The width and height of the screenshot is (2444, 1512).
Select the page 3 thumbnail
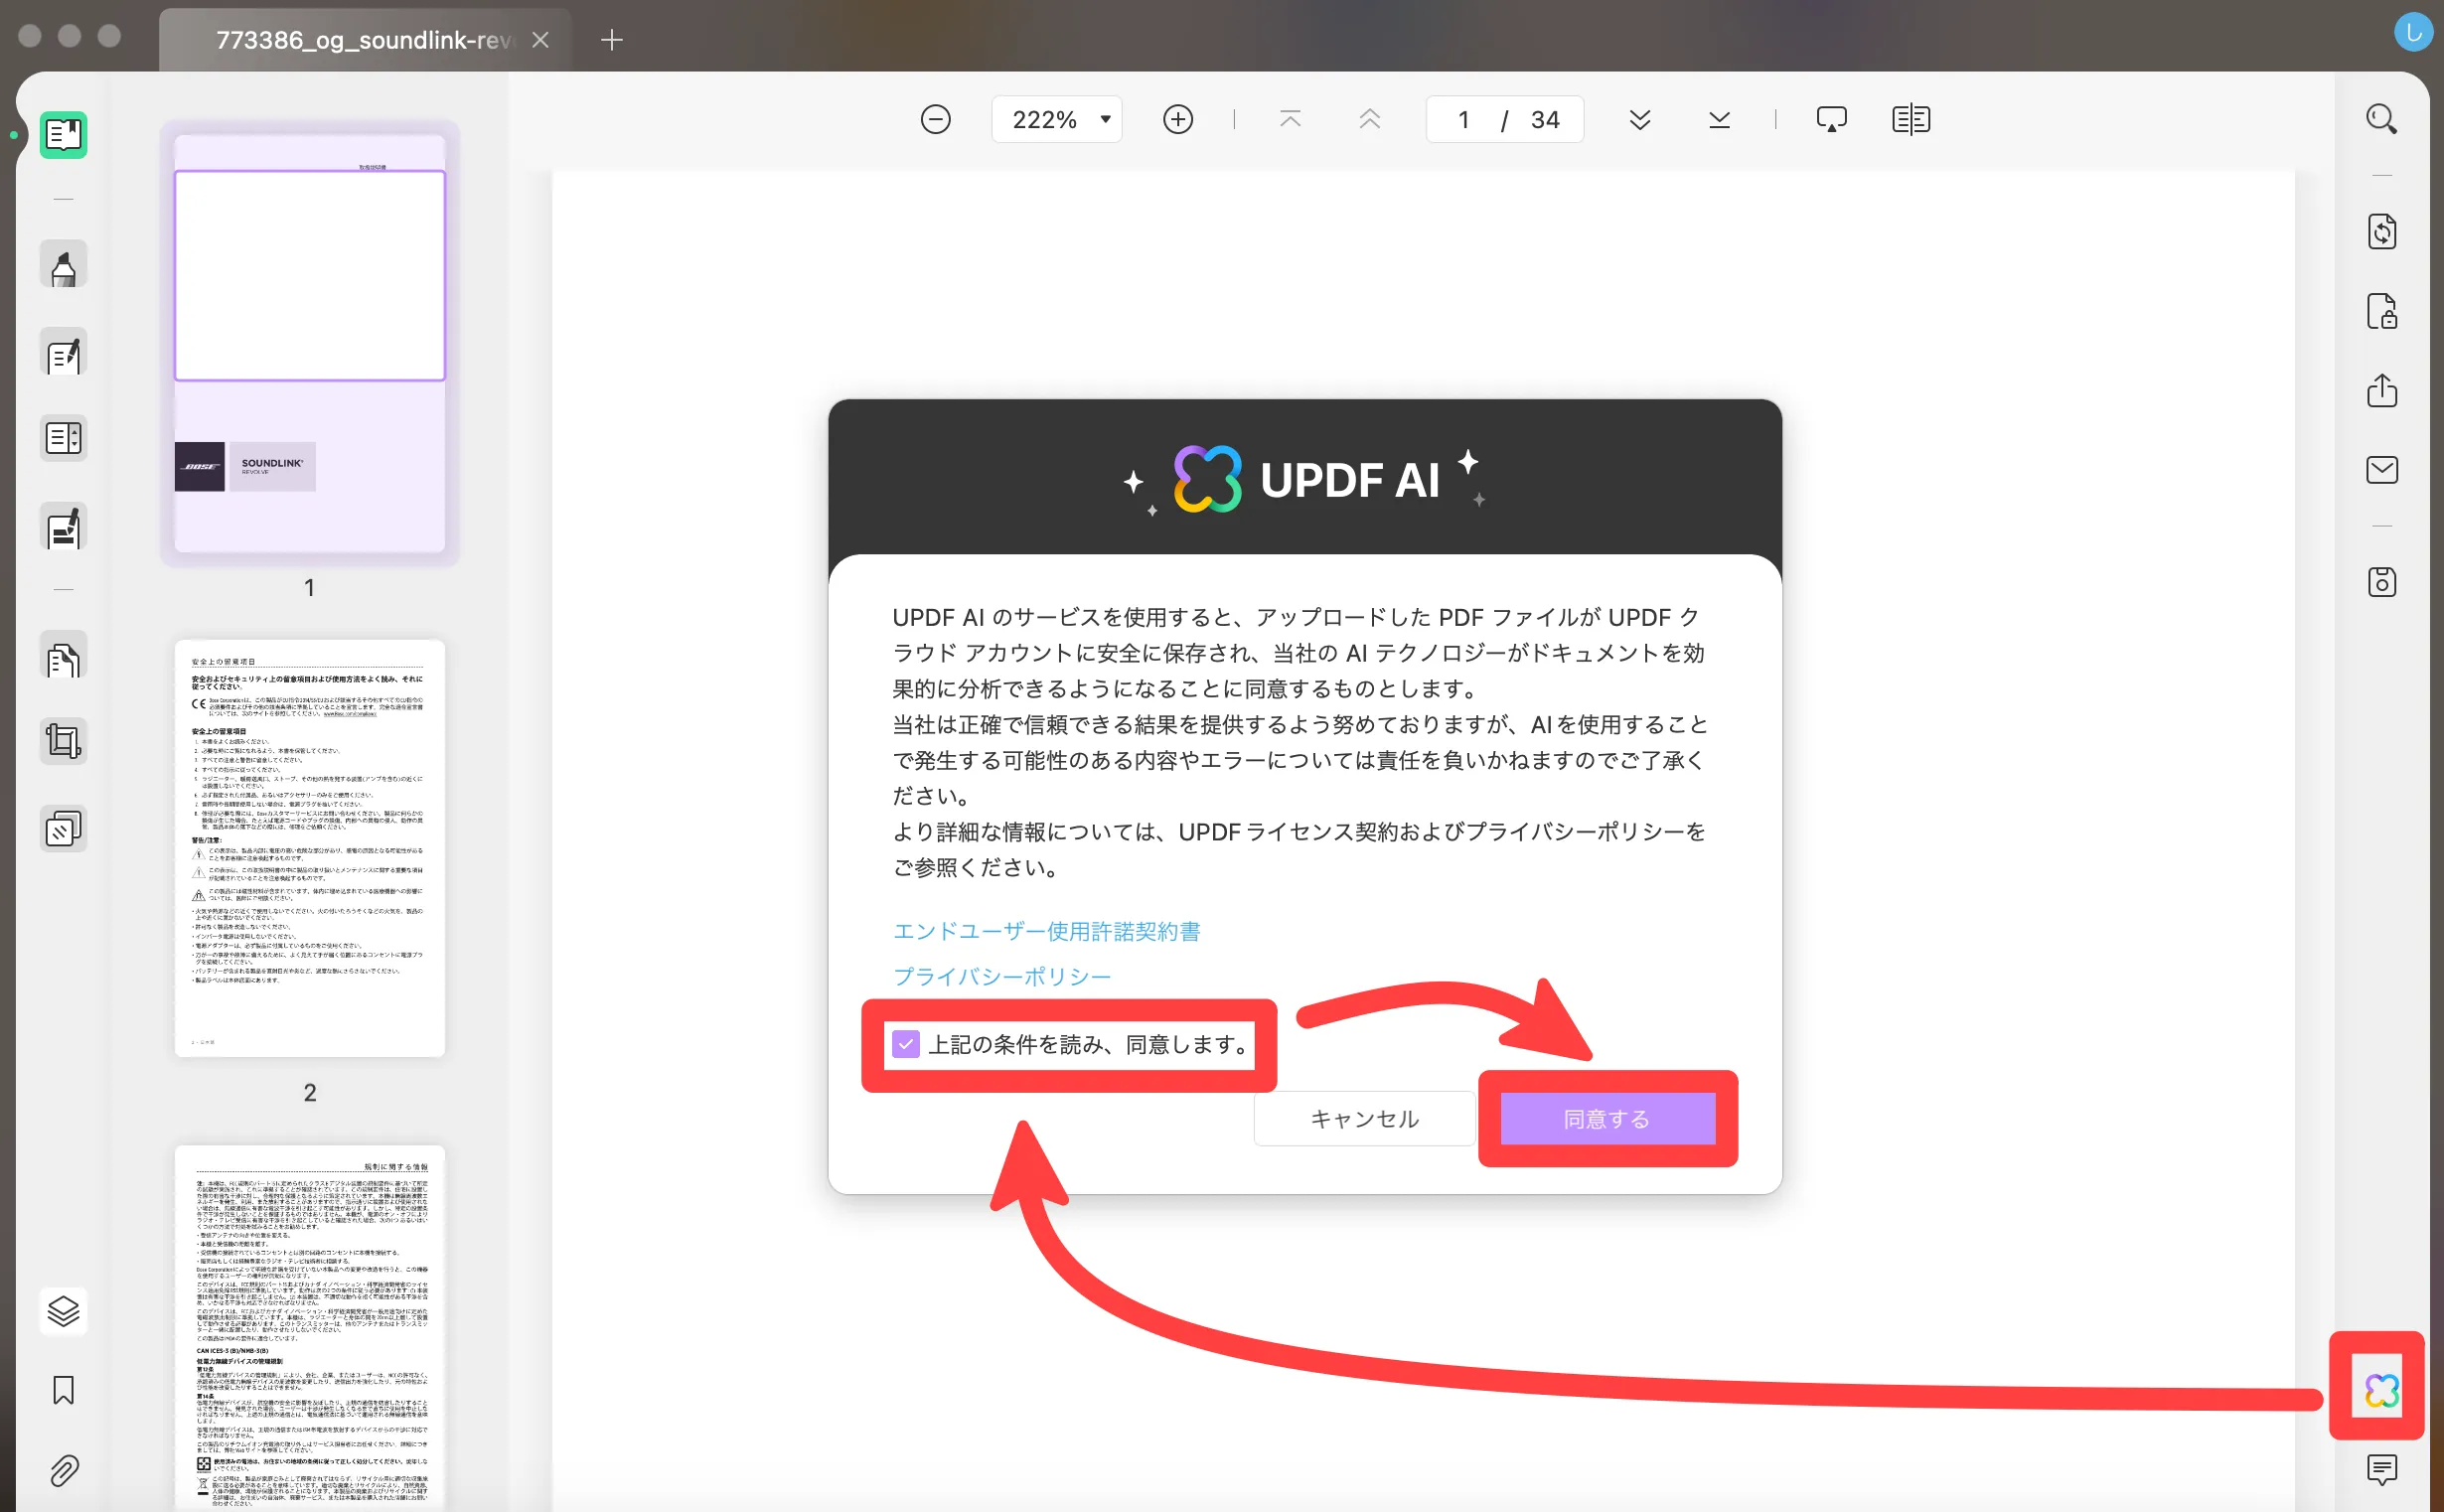(x=309, y=1327)
